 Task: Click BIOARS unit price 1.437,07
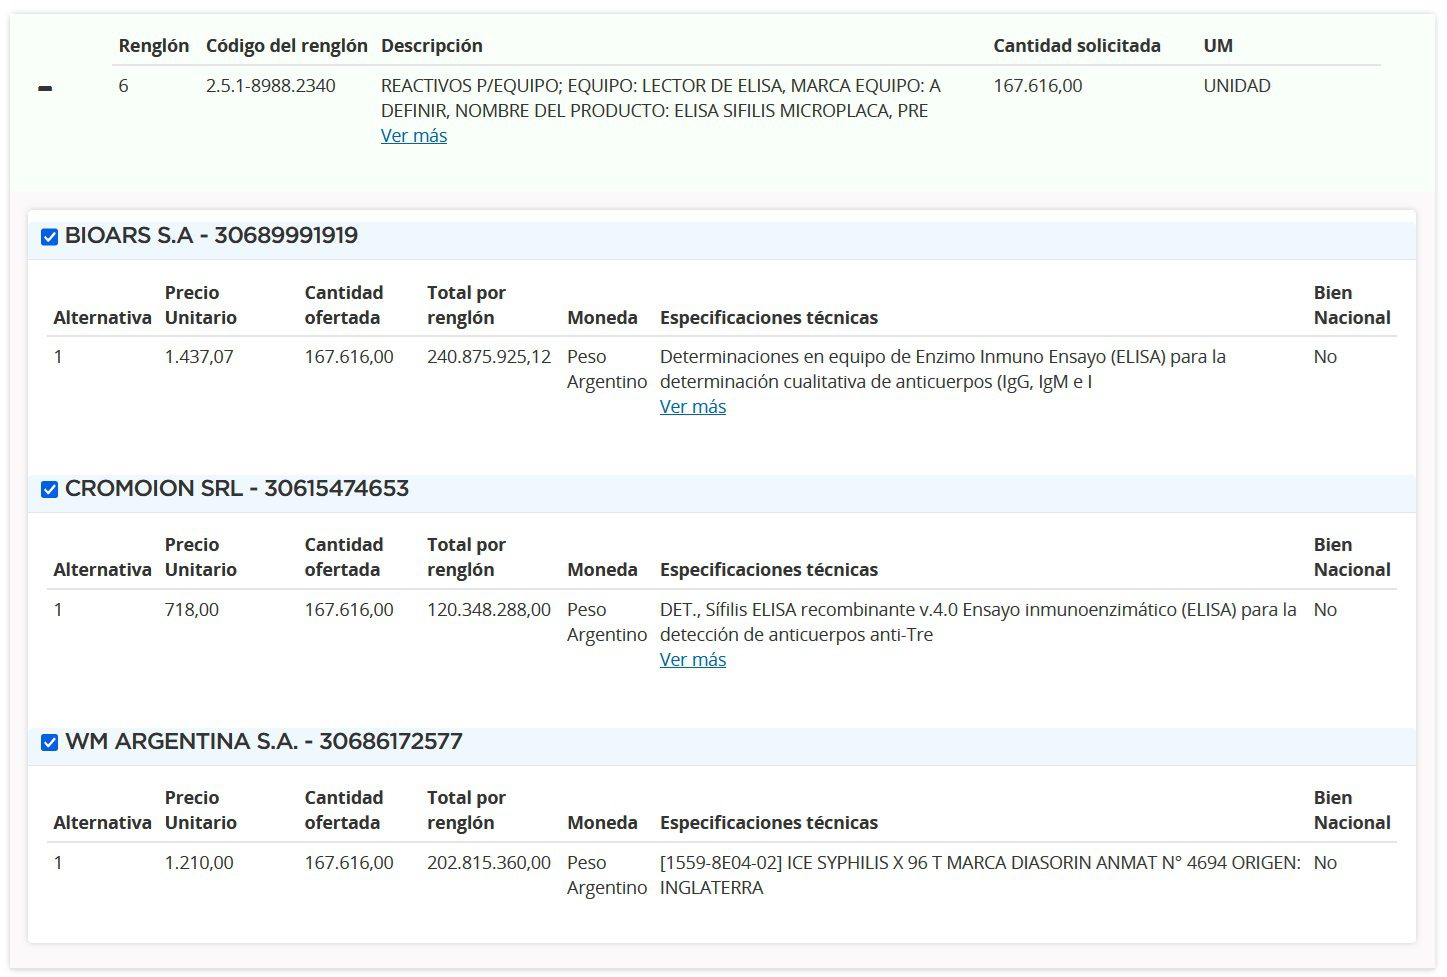tap(199, 357)
